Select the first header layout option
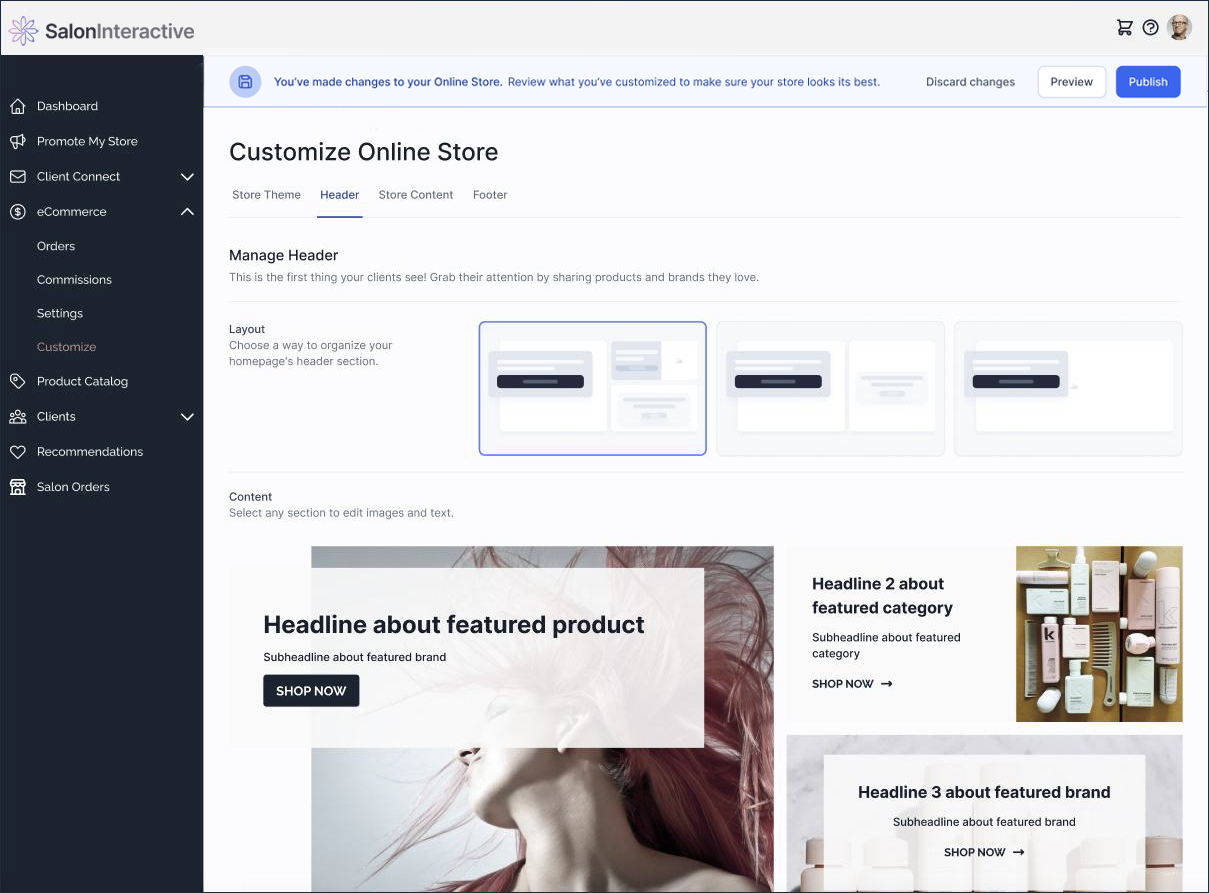 tap(592, 388)
